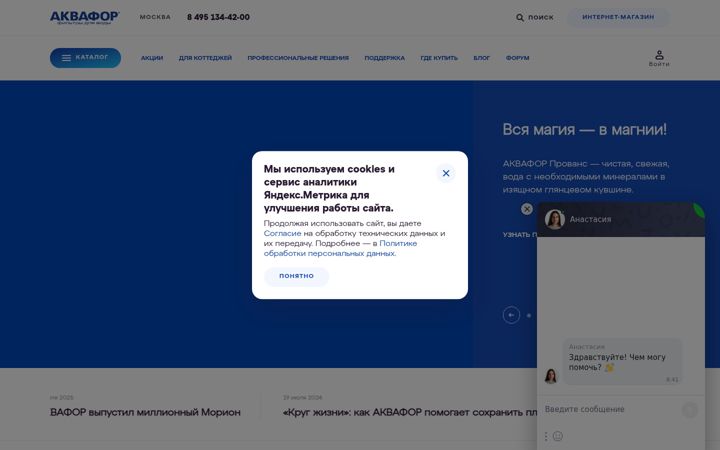Close the cookies notice with the X icon
The height and width of the screenshot is (450, 720).
pos(445,173)
